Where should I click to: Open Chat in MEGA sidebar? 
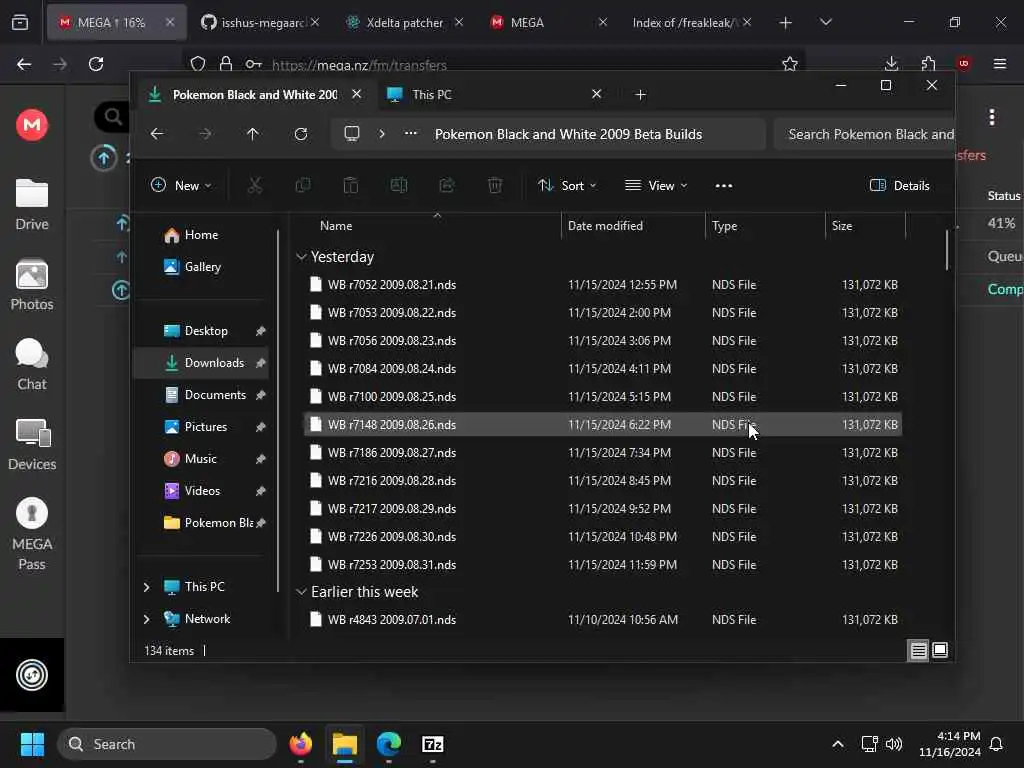point(31,364)
